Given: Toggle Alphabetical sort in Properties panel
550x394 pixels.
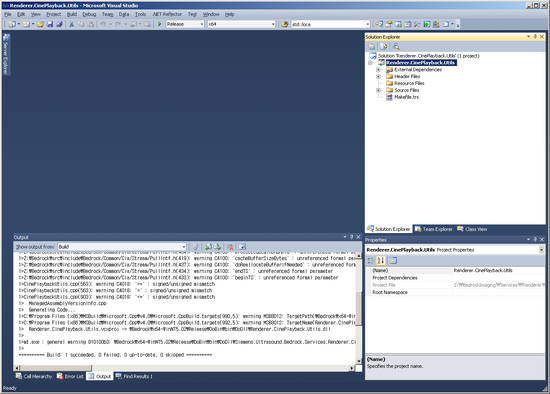Looking at the screenshot, I should (x=381, y=260).
